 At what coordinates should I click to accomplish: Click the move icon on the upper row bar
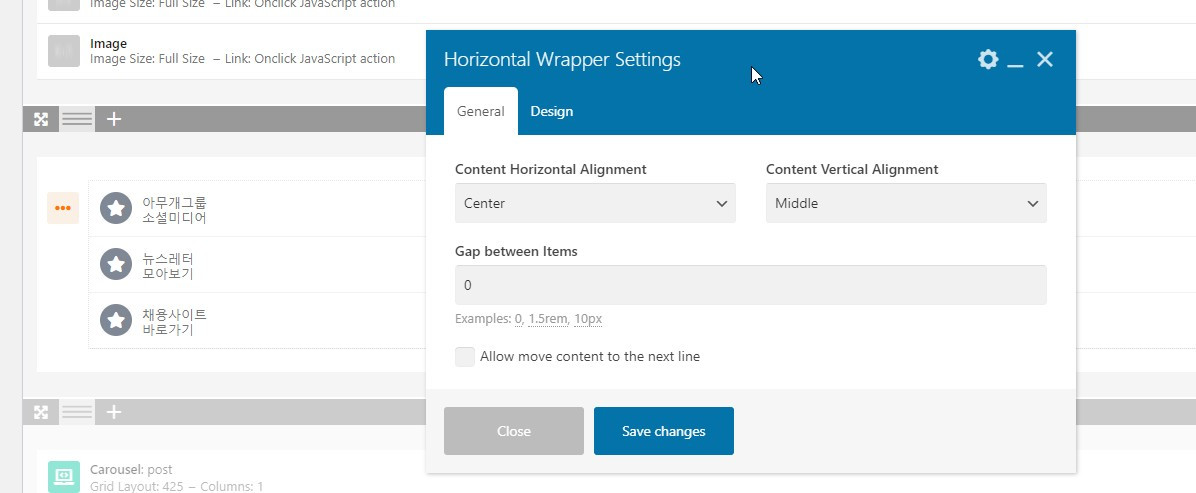pyautogui.click(x=41, y=119)
